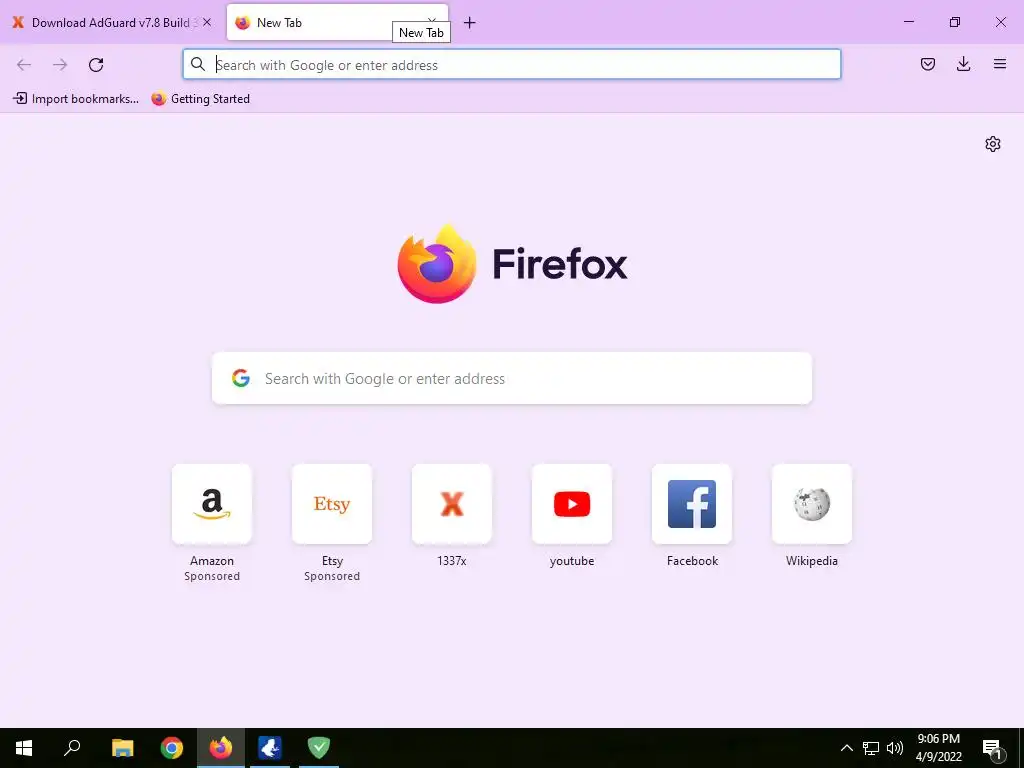Close the Download AdGuard tab
The width and height of the screenshot is (1024, 768).
207,22
